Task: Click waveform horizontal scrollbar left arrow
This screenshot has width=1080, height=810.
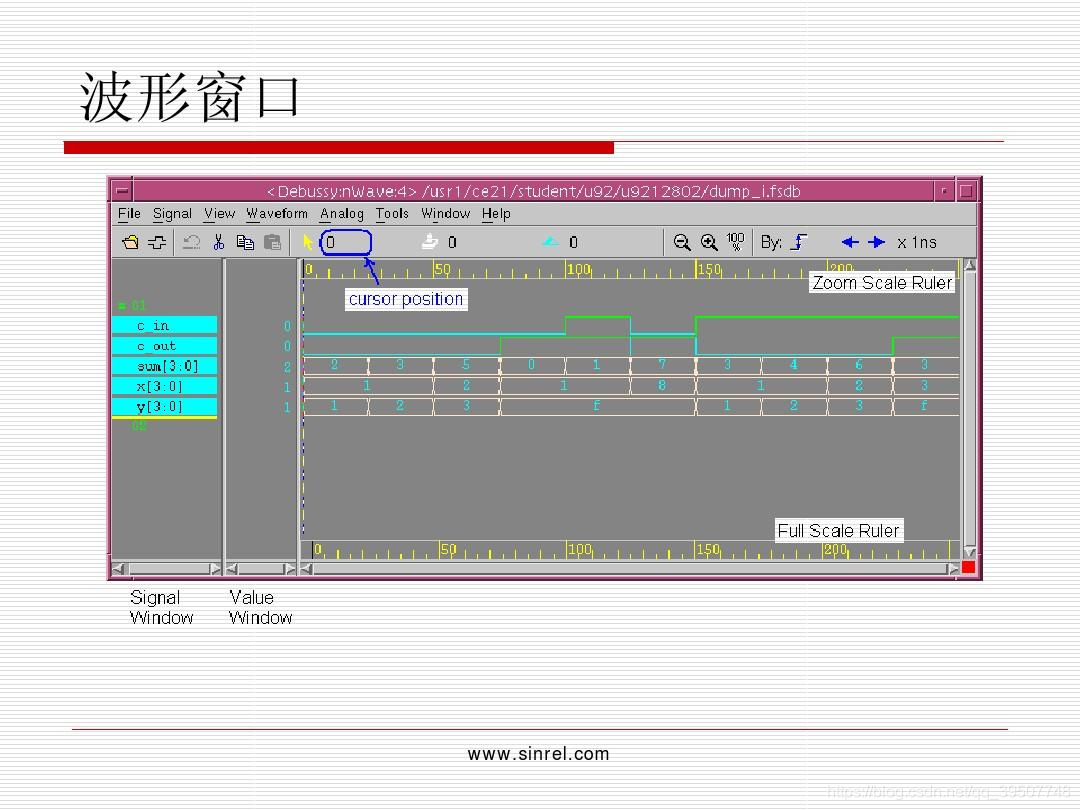Action: (x=307, y=569)
